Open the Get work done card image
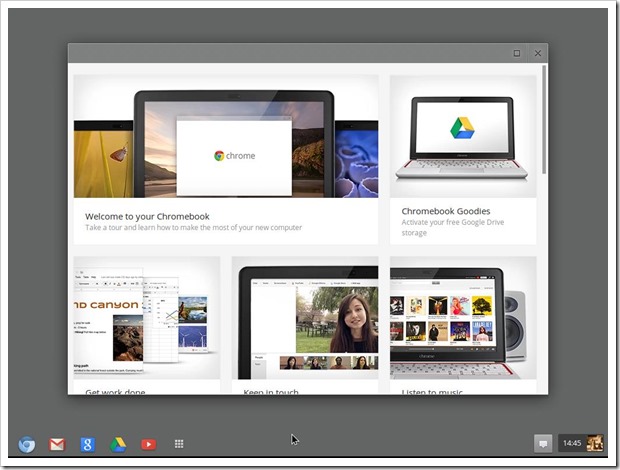Image resolution: width=620 pixels, height=470 pixels. click(147, 318)
